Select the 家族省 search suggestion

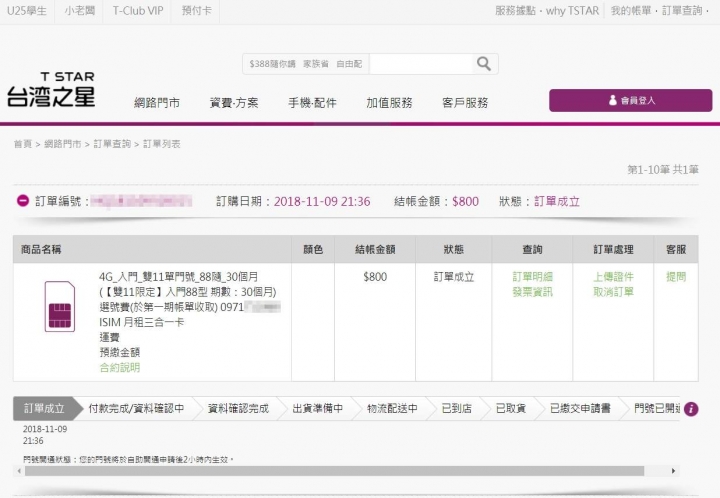tap(316, 64)
